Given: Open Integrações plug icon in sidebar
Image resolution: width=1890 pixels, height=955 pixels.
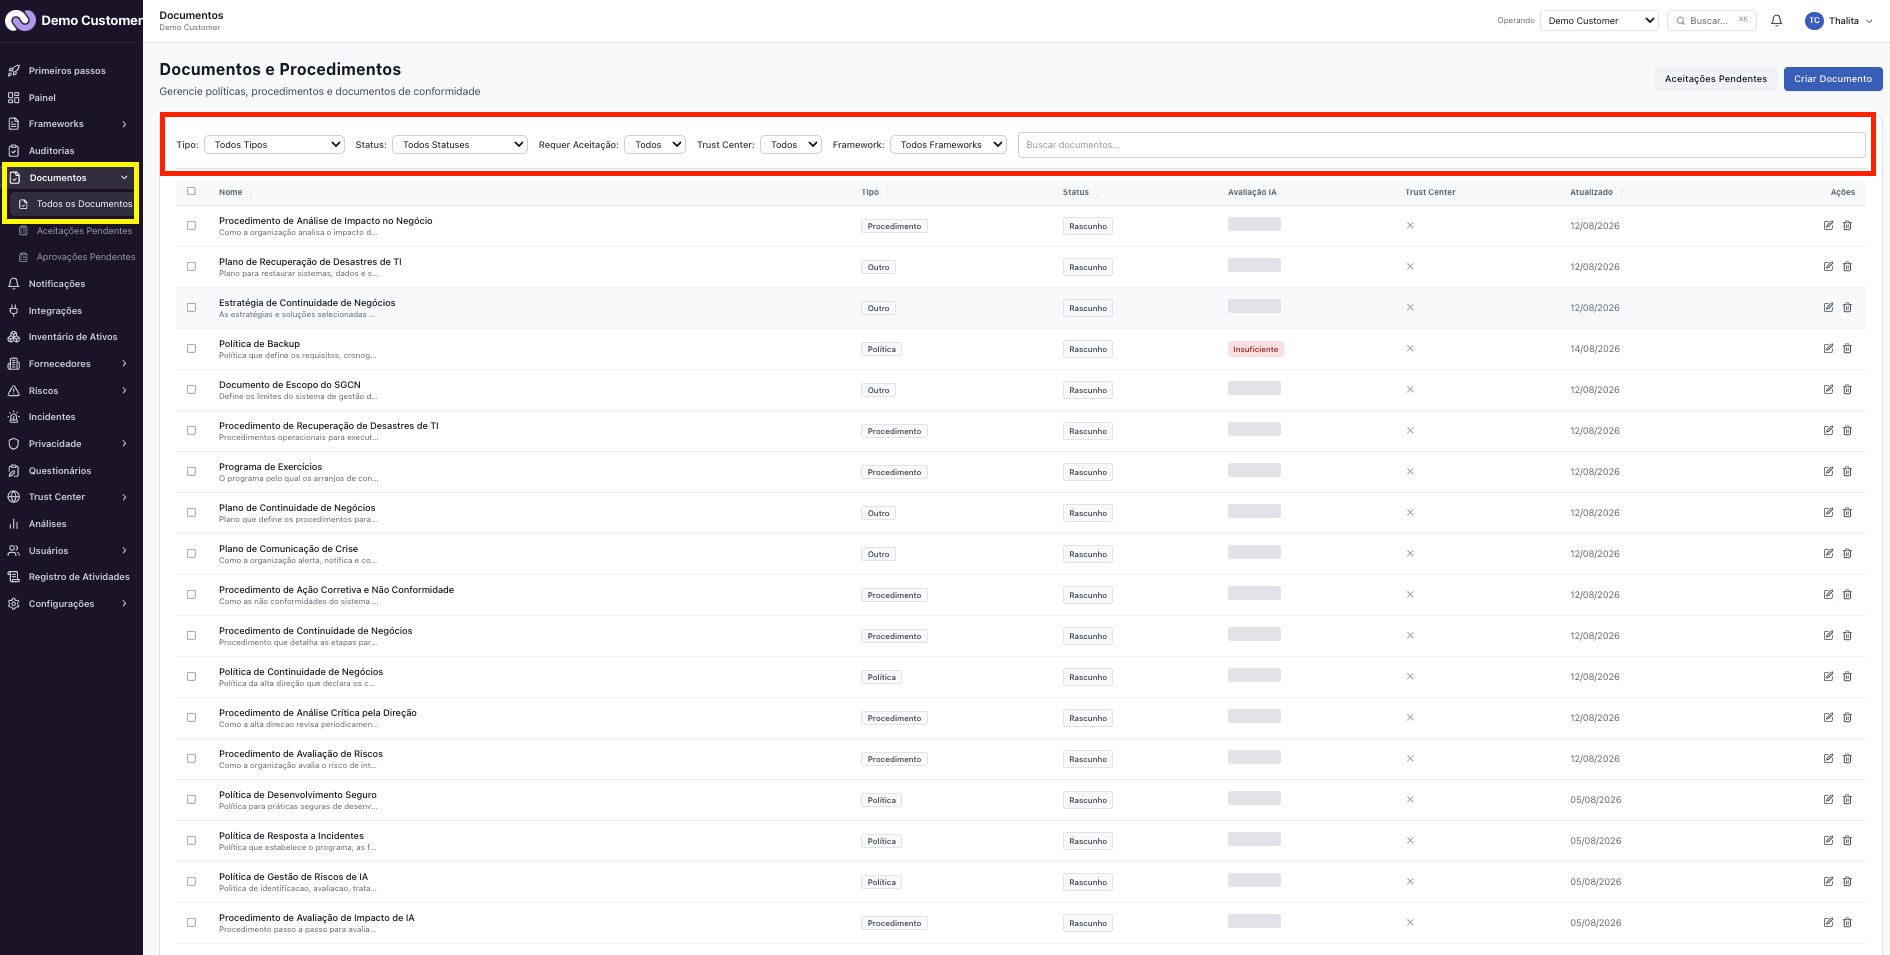Looking at the screenshot, I should [14, 311].
